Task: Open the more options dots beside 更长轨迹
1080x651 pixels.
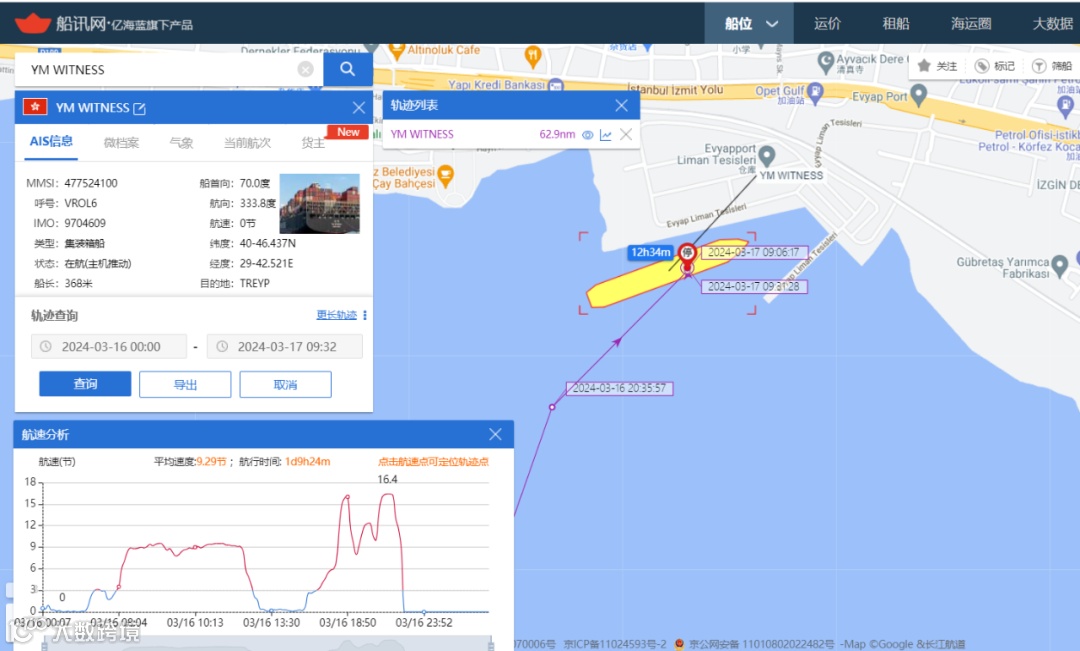Action: [365, 315]
